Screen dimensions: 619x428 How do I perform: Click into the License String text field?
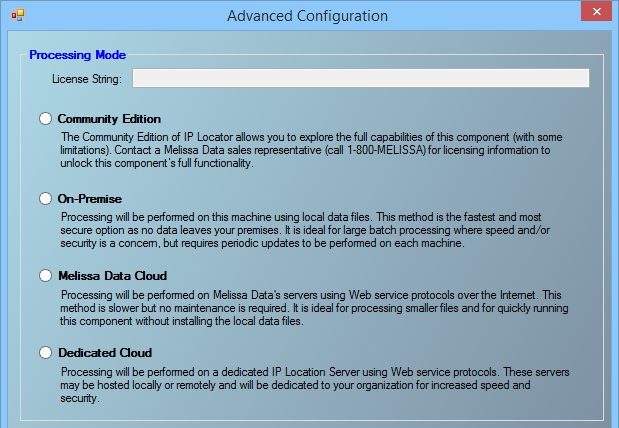point(360,79)
